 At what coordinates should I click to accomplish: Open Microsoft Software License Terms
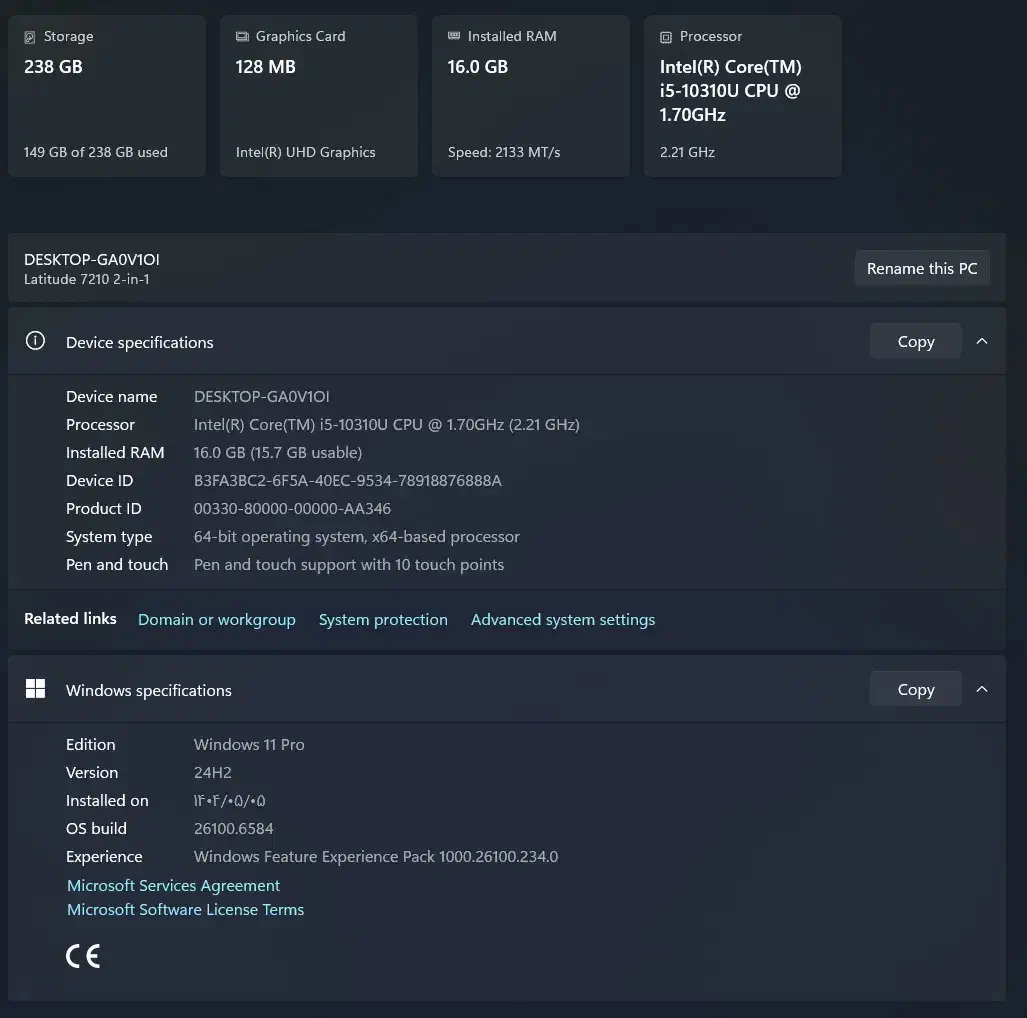[x=185, y=910]
